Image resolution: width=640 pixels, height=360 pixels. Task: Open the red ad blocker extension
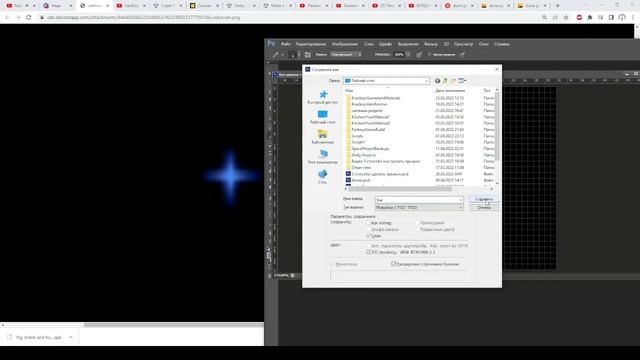pyautogui.click(x=579, y=18)
